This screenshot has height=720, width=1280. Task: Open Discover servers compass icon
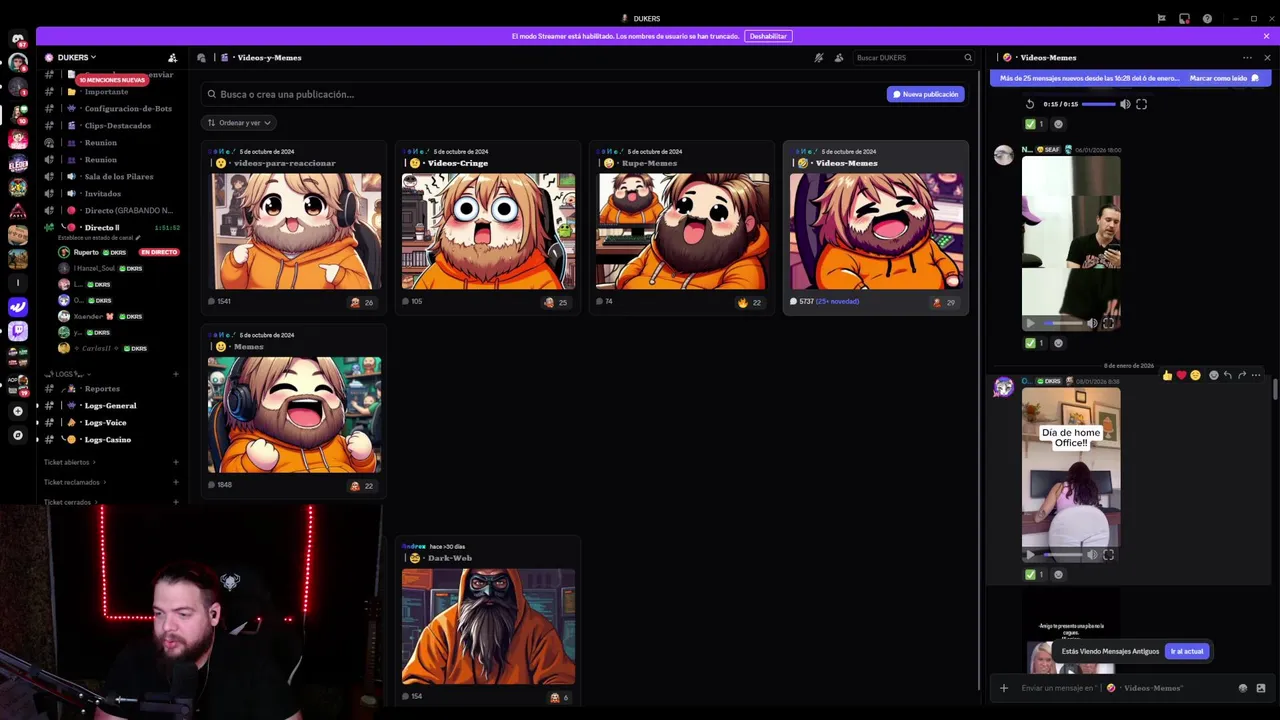(x=18, y=435)
